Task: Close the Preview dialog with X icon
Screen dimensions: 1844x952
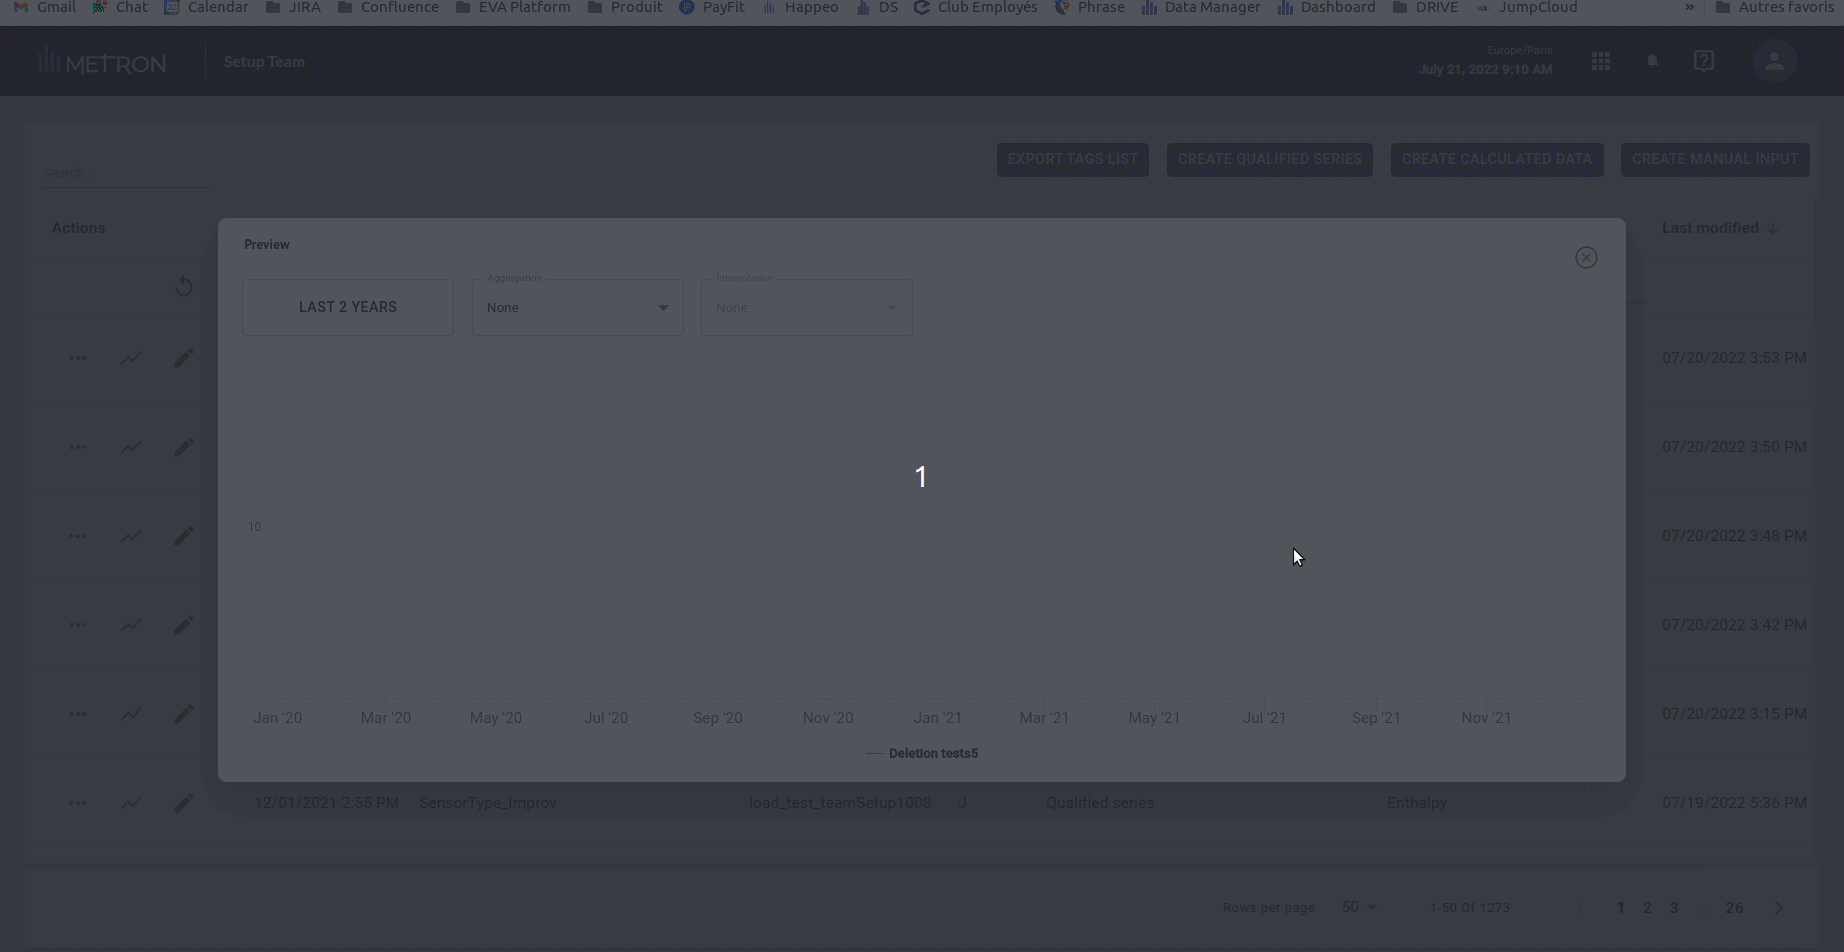Action: [x=1586, y=258]
